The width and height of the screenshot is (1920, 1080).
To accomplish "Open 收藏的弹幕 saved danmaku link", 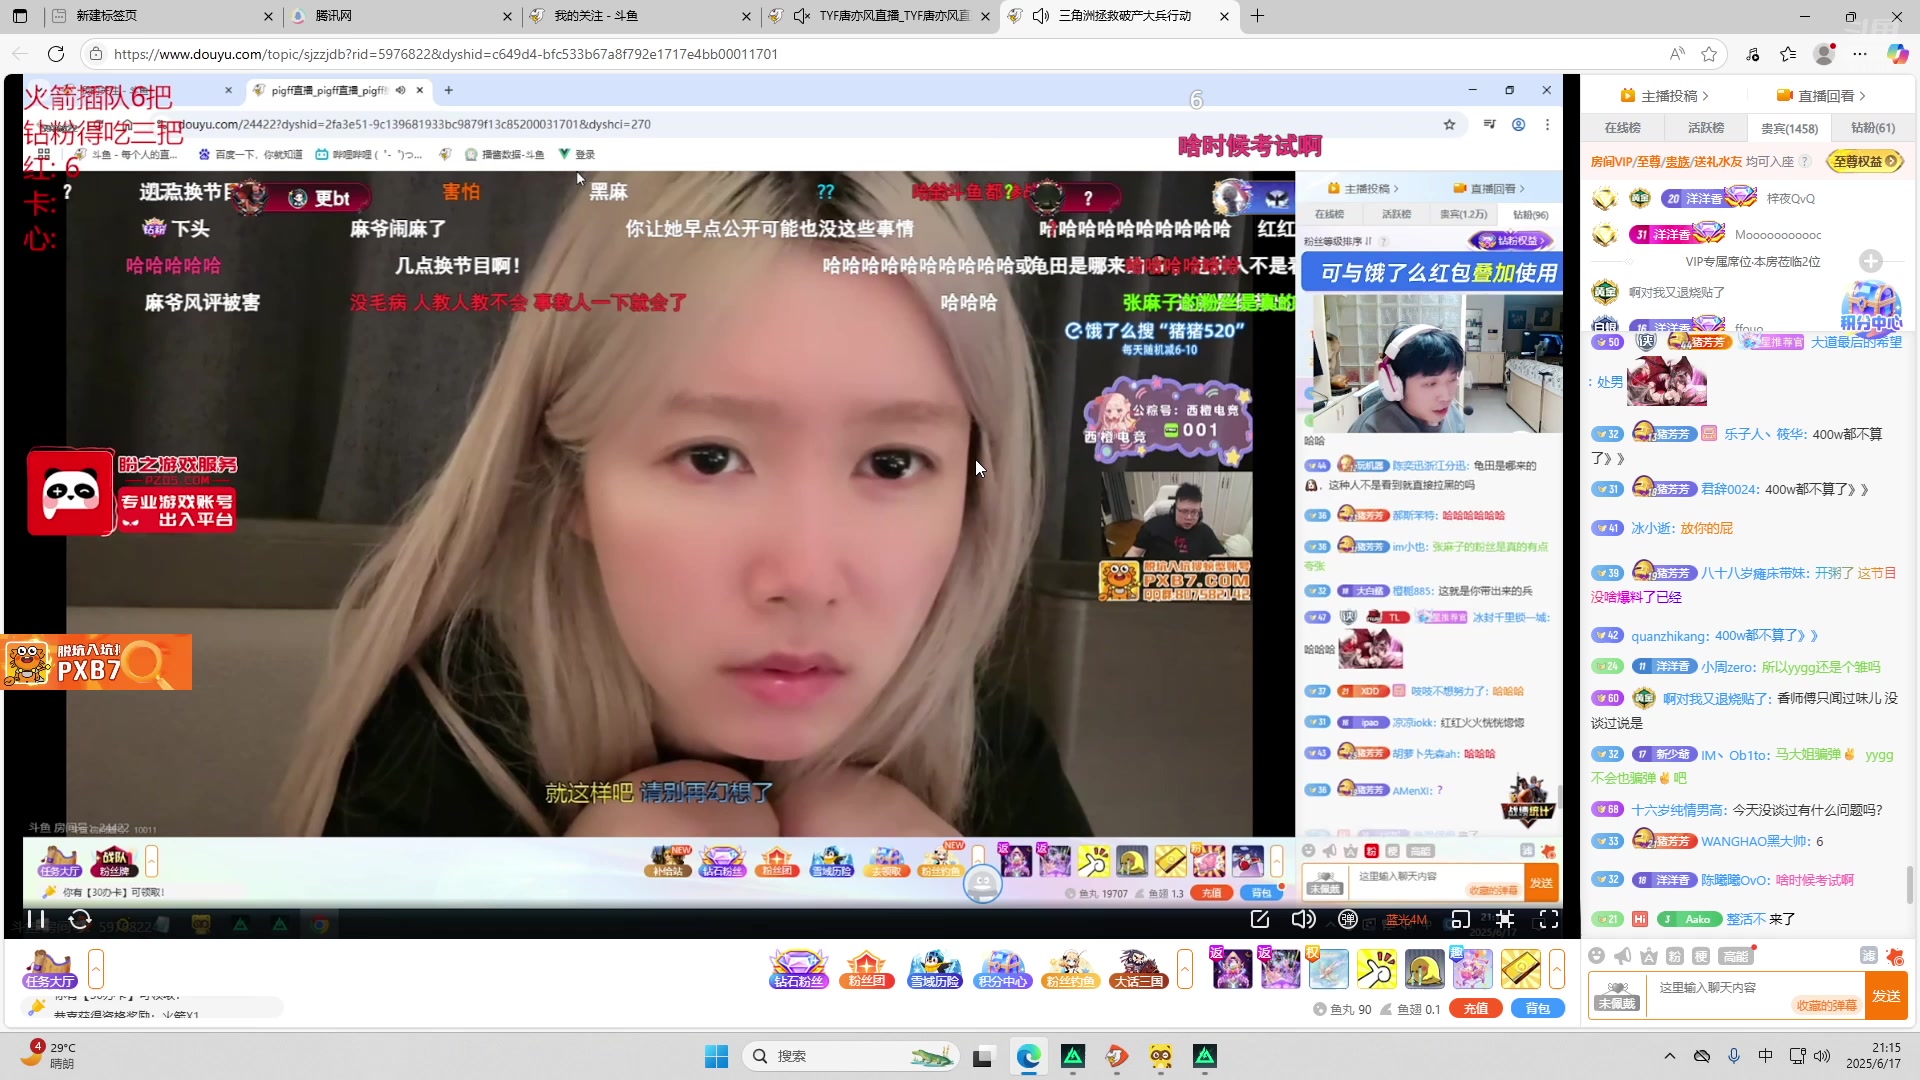I will (x=1826, y=1006).
